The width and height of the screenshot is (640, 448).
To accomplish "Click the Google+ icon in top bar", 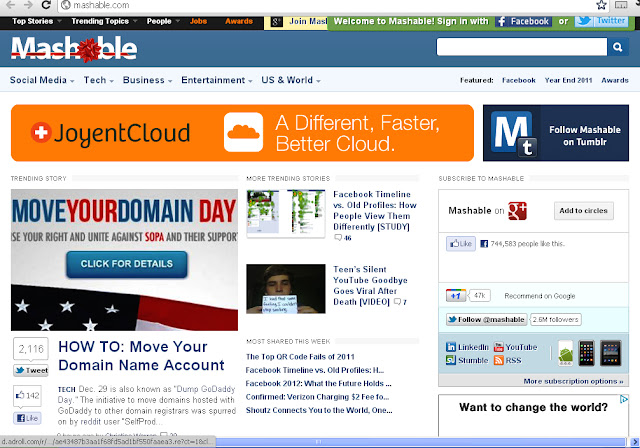I will pyautogui.click(x=276, y=22).
